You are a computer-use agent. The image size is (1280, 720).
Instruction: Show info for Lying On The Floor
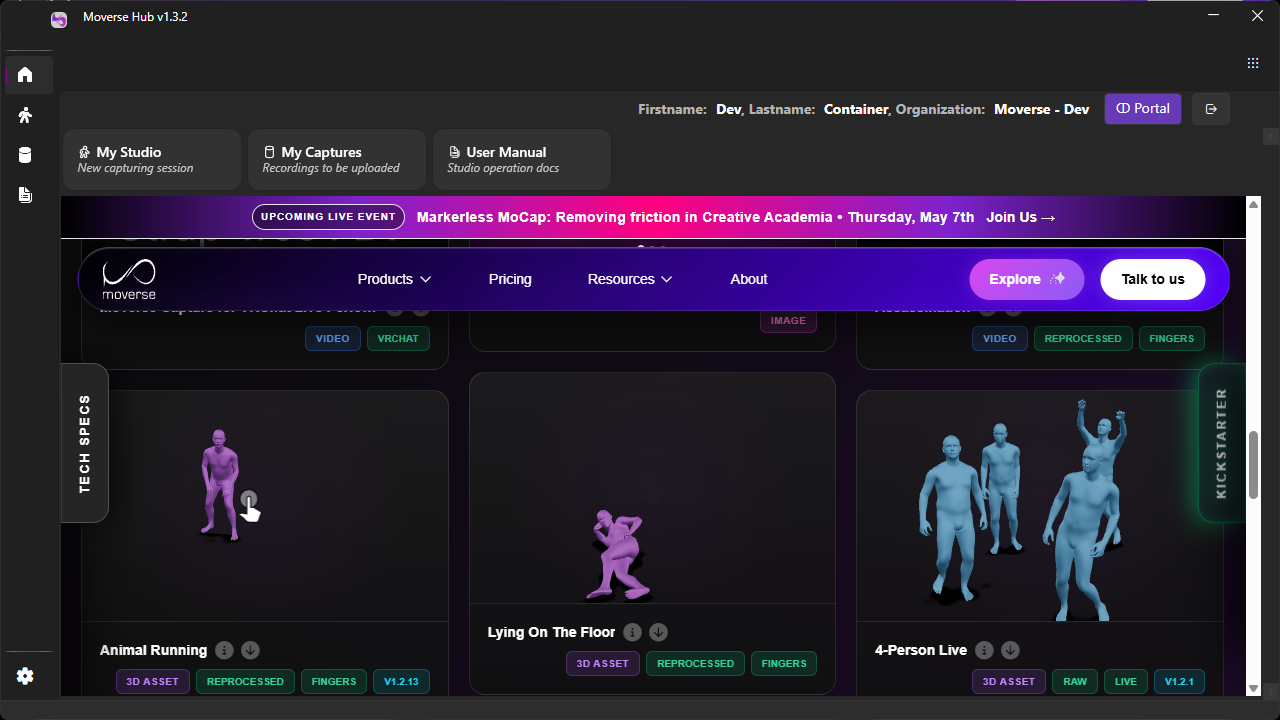click(632, 632)
